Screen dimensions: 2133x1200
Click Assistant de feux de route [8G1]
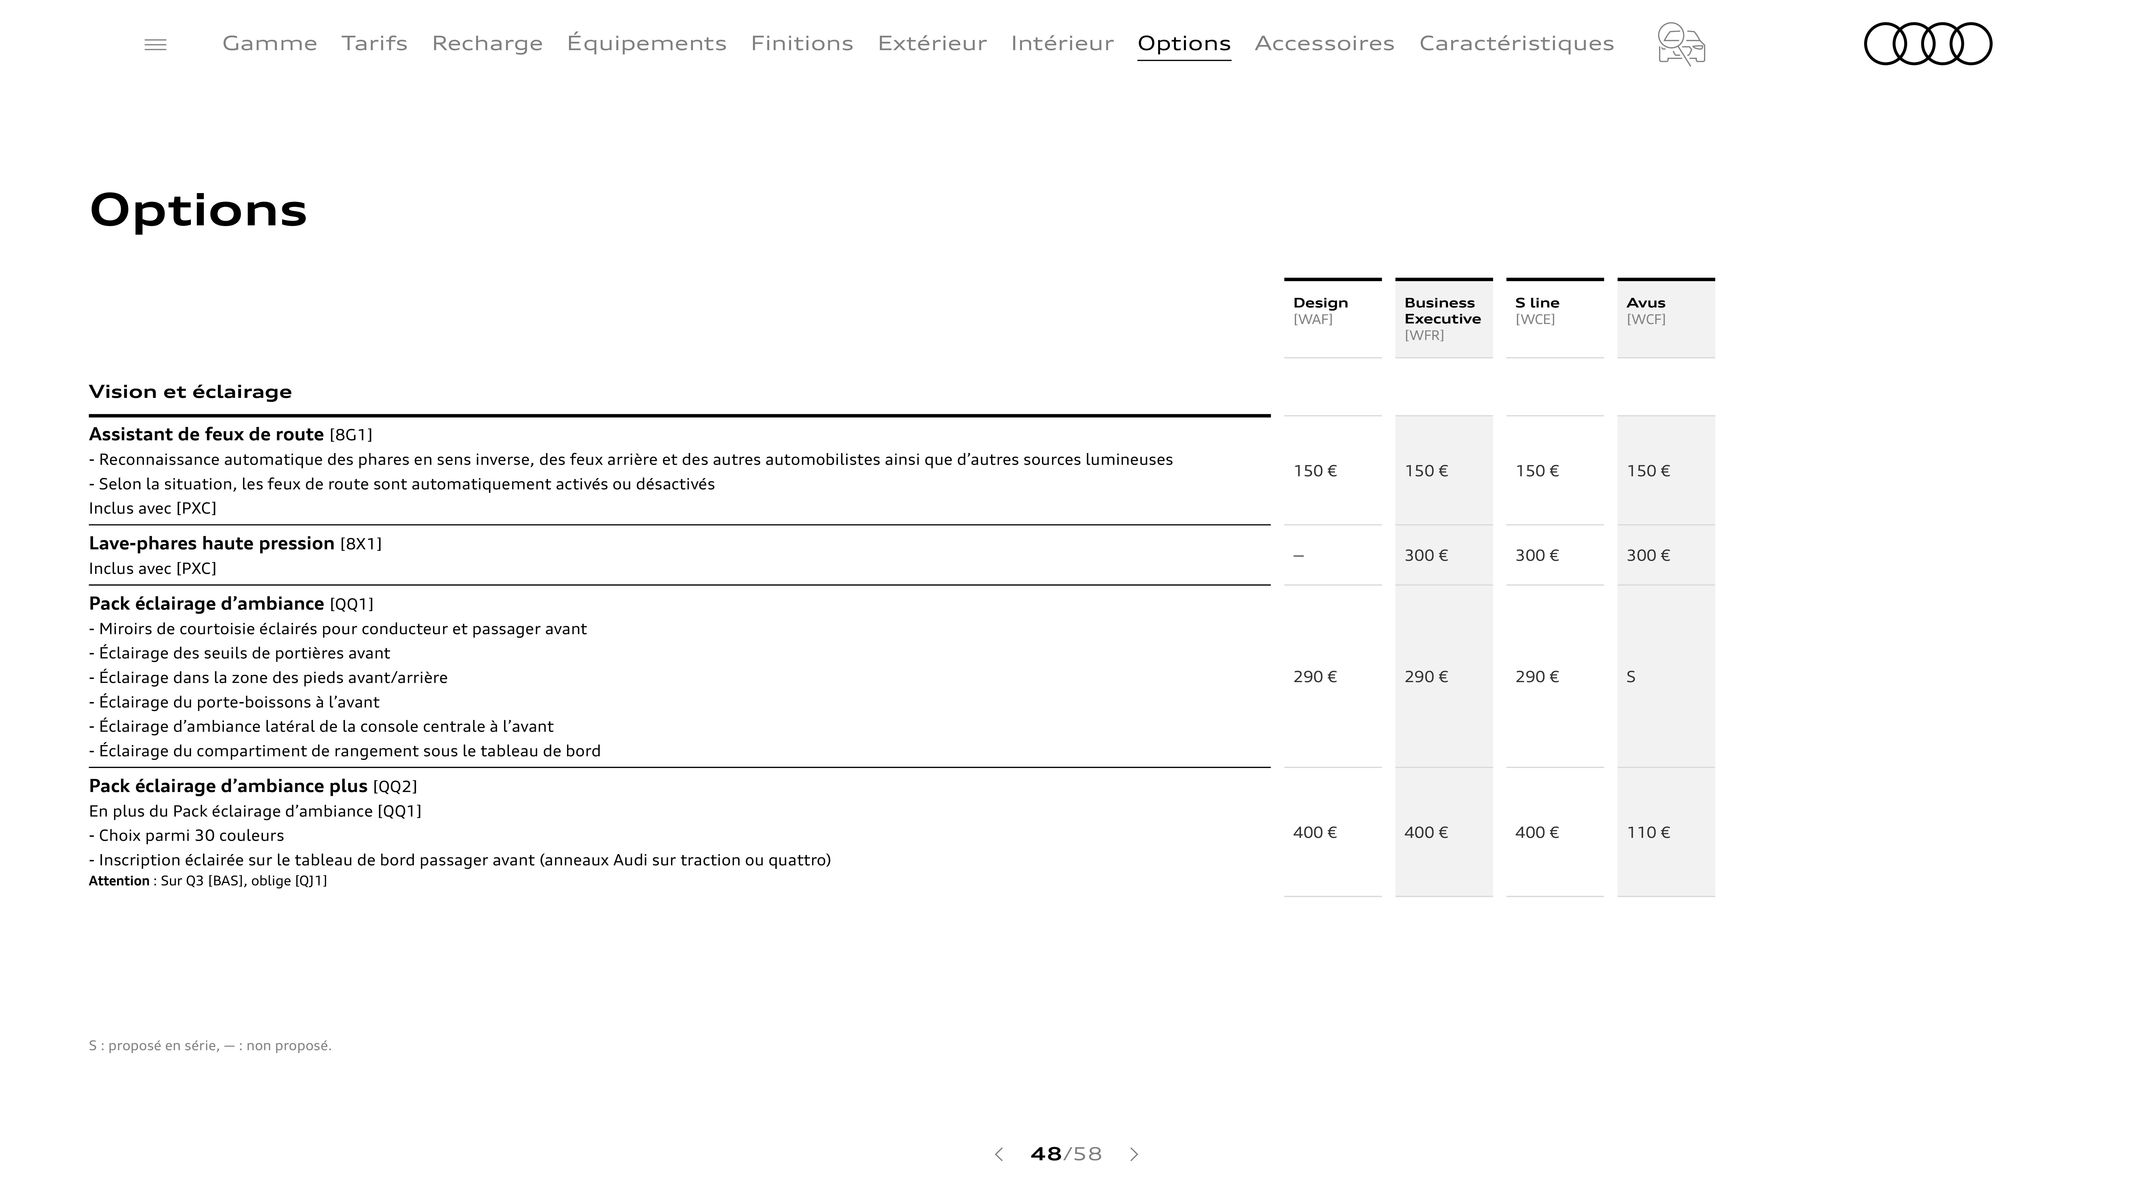(230, 434)
